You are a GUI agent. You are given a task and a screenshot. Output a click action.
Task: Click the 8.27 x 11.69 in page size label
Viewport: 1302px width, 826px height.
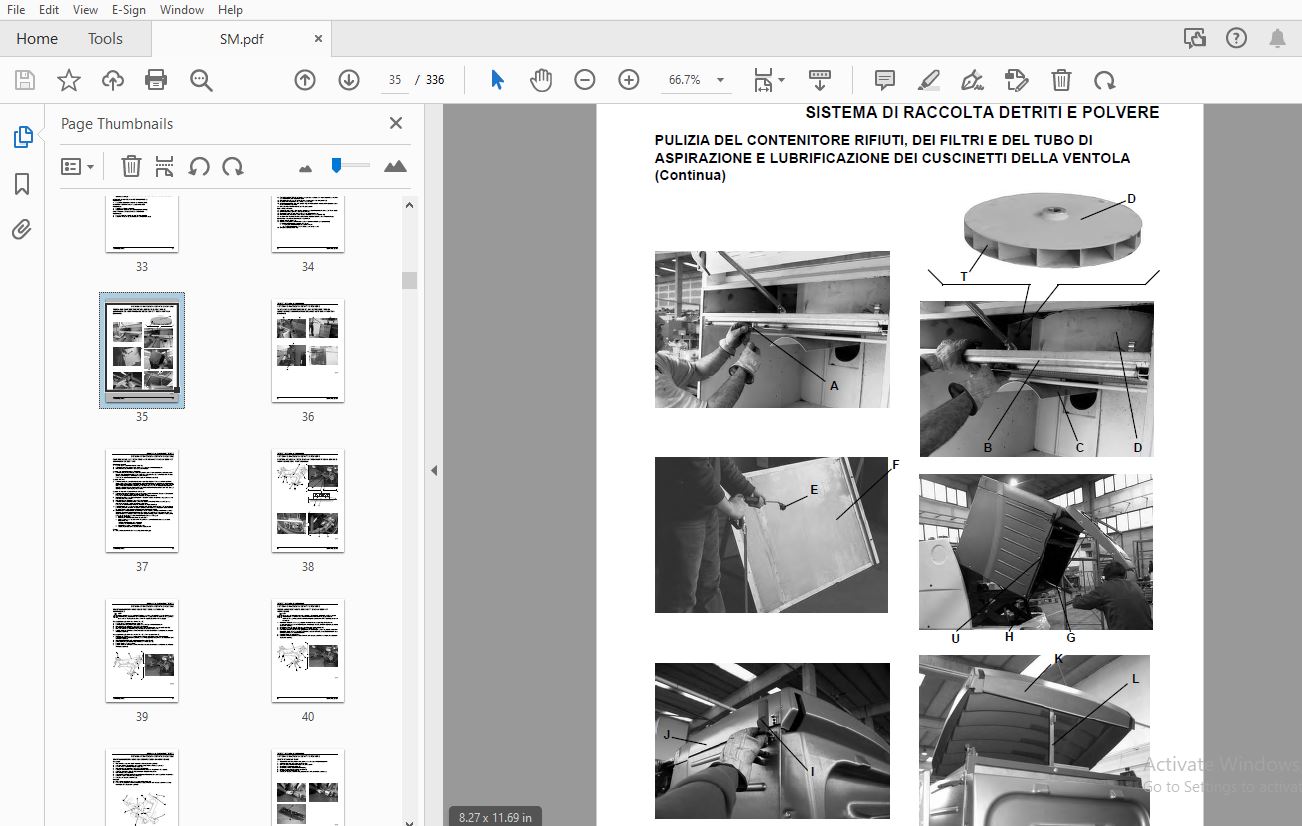coord(495,817)
